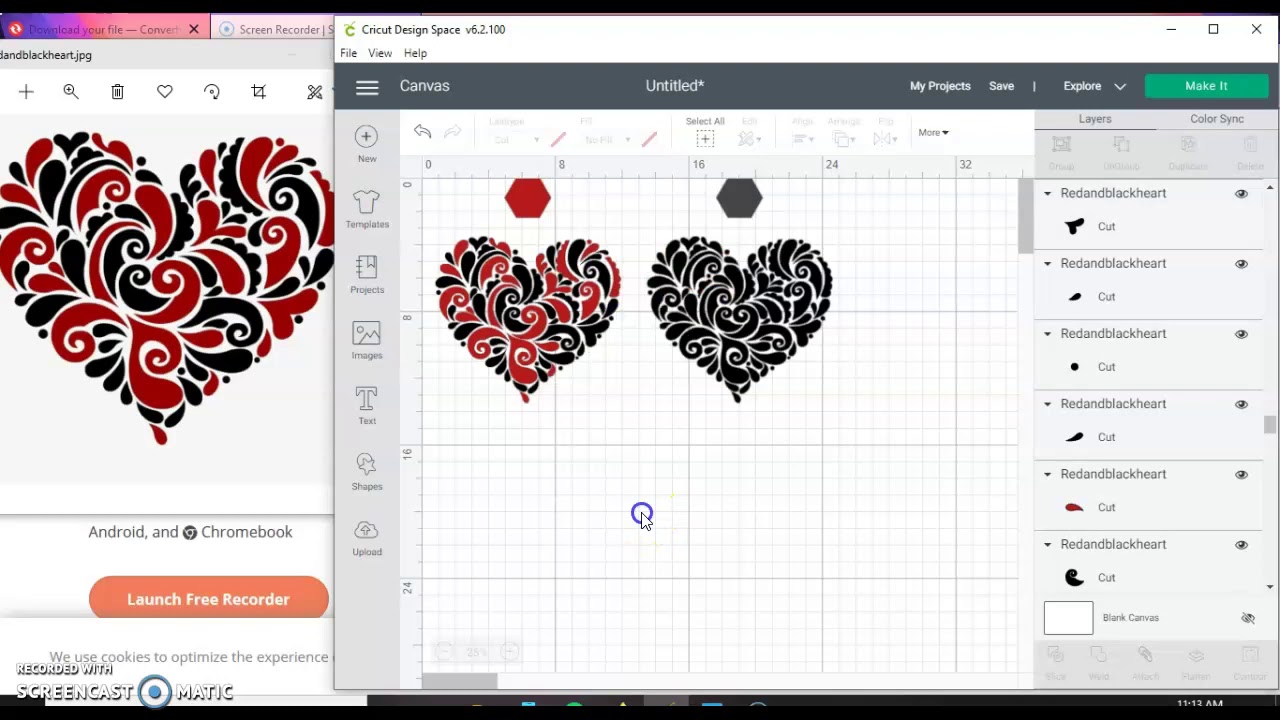Open the File menu
The width and height of the screenshot is (1280, 720).
click(348, 53)
